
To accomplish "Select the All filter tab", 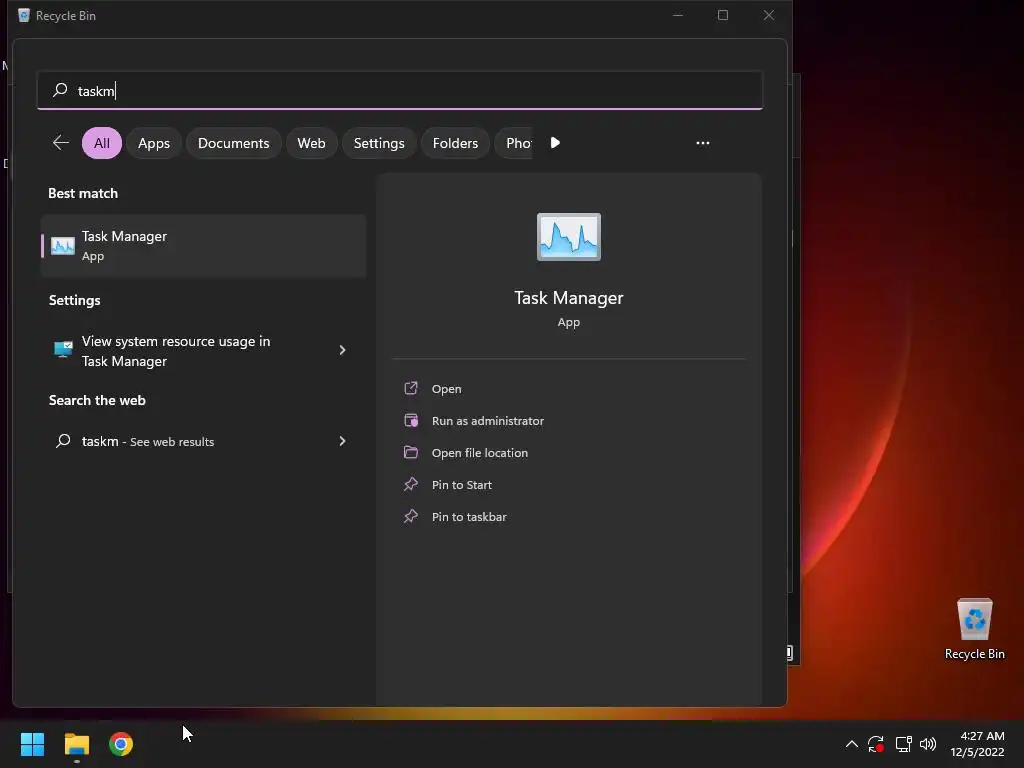I will (x=102, y=143).
